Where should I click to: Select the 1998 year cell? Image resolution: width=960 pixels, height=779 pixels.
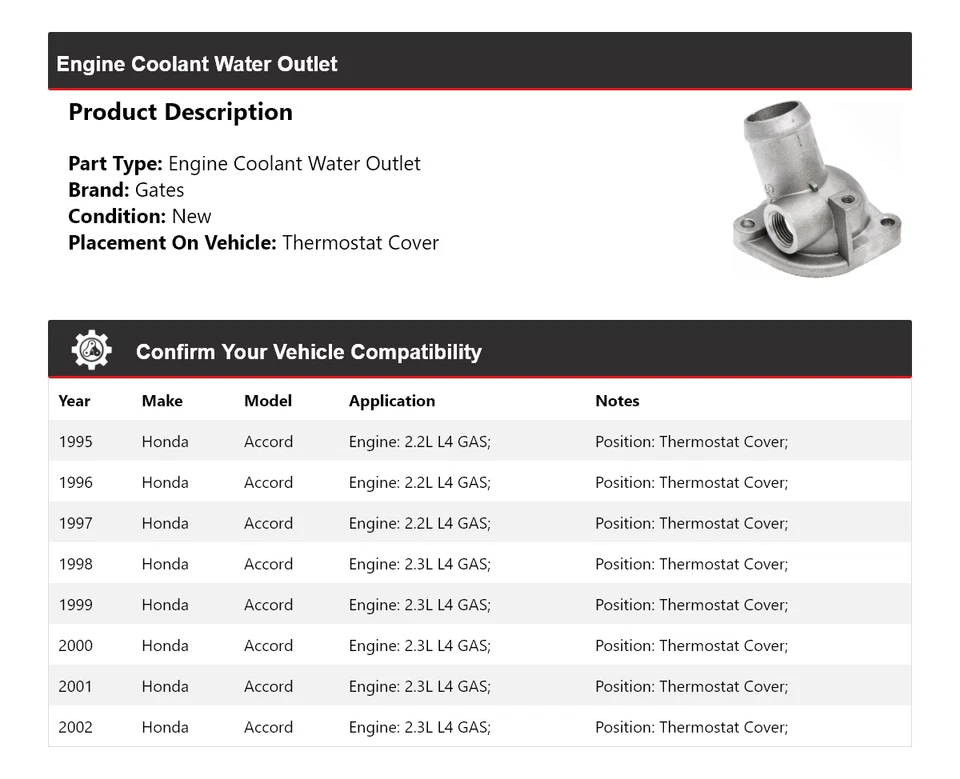[x=75, y=564]
